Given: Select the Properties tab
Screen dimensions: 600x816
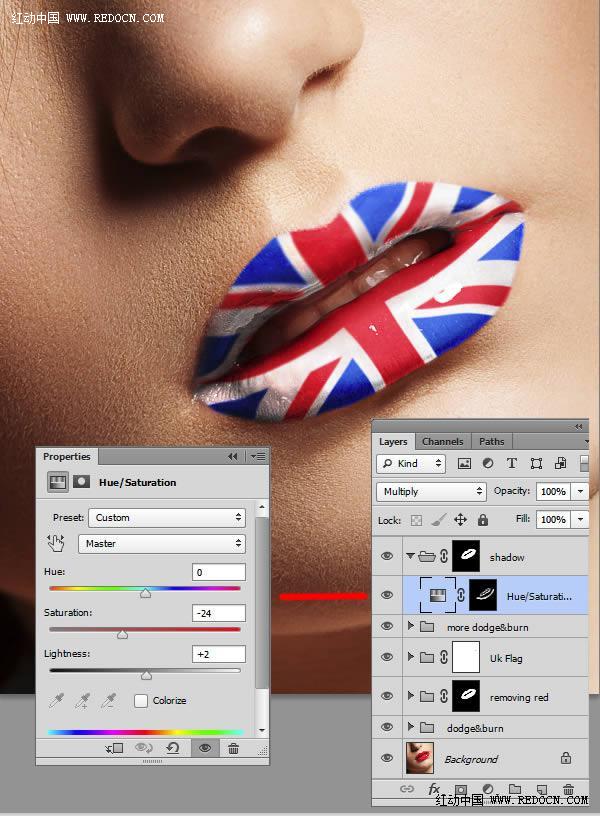Looking at the screenshot, I should [x=67, y=456].
